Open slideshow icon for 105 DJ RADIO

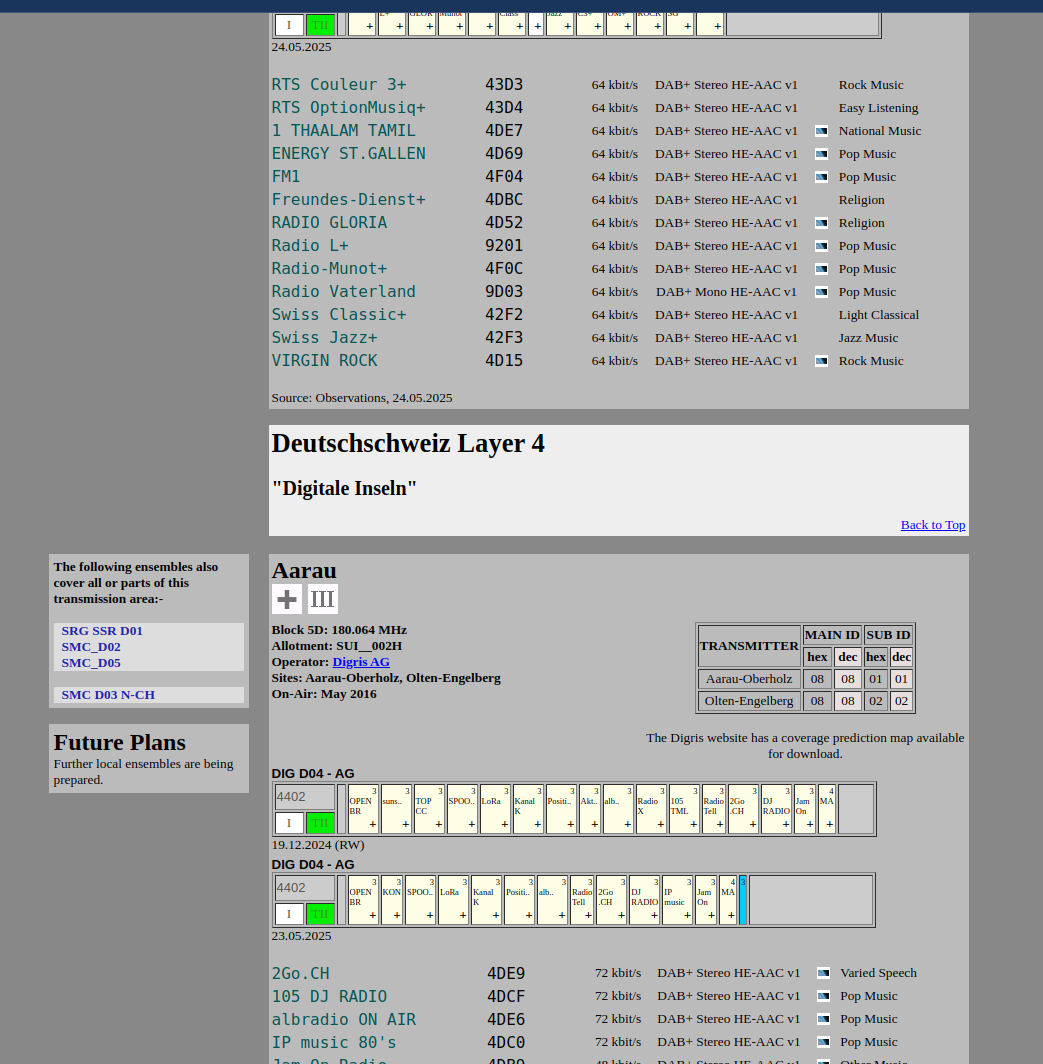pos(823,996)
